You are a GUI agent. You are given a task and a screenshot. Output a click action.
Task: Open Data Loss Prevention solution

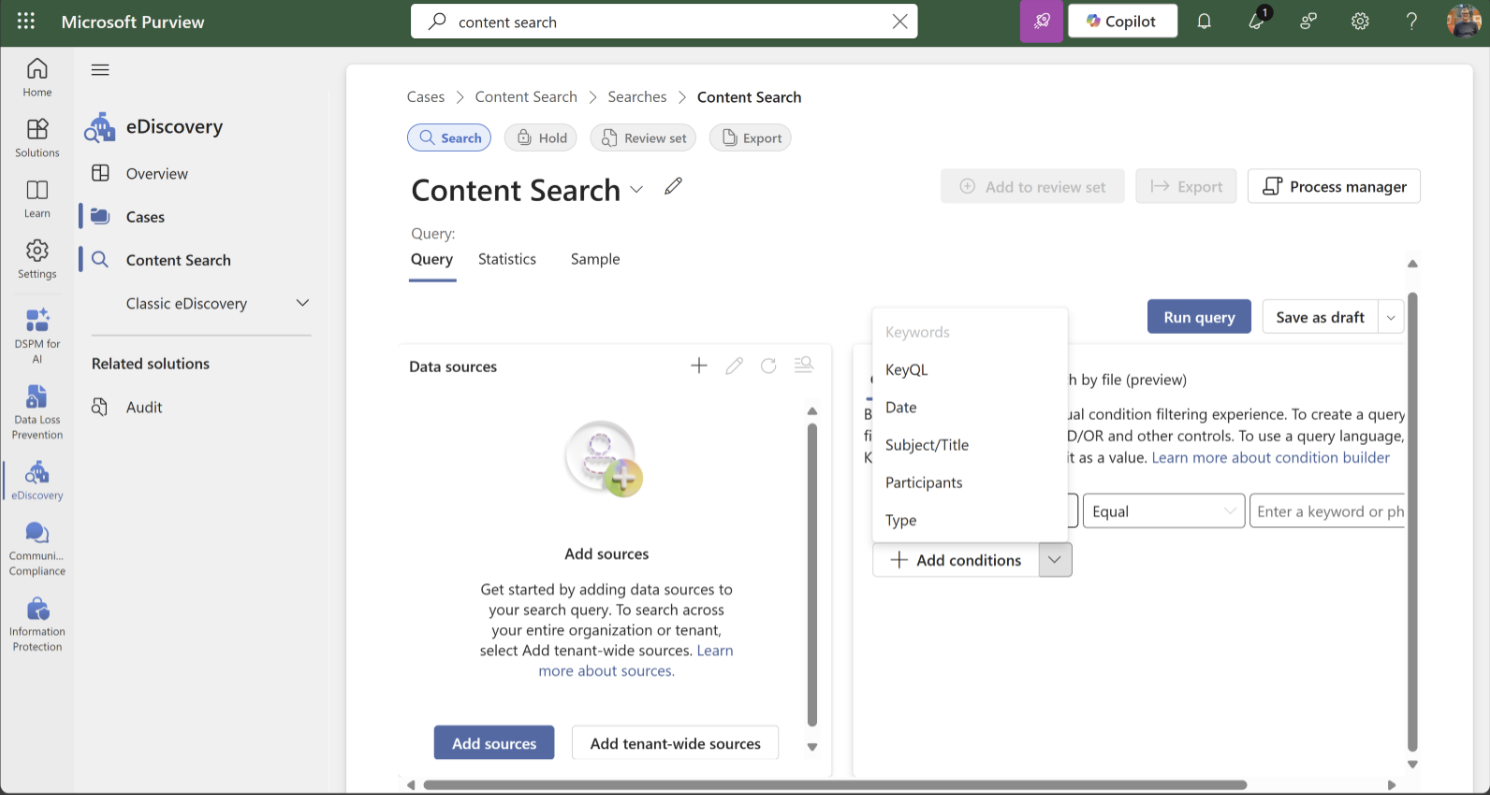[x=37, y=411]
